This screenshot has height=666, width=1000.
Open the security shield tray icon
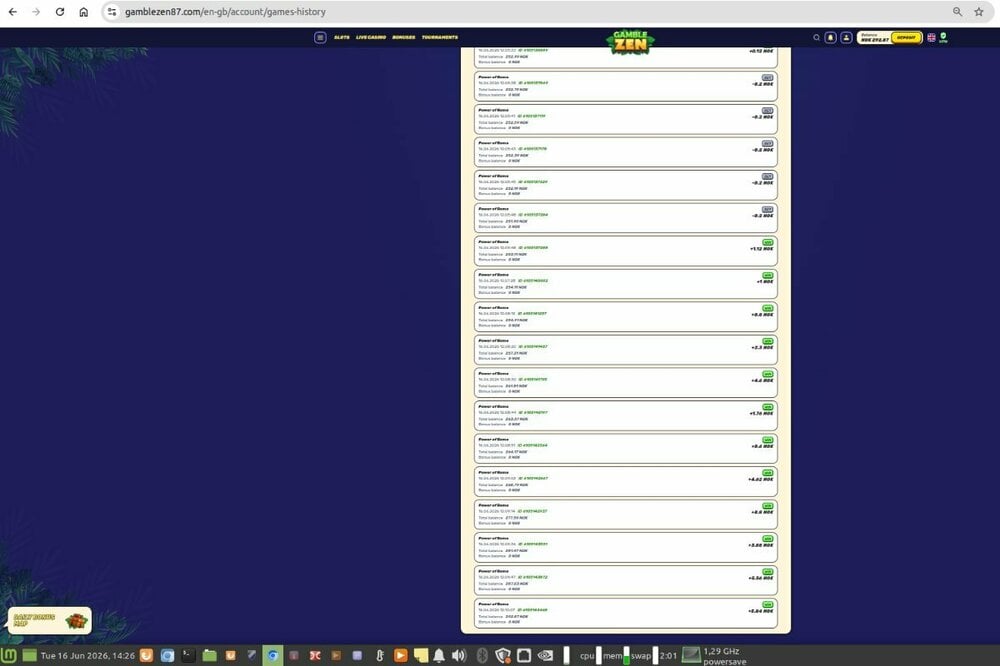click(503, 655)
